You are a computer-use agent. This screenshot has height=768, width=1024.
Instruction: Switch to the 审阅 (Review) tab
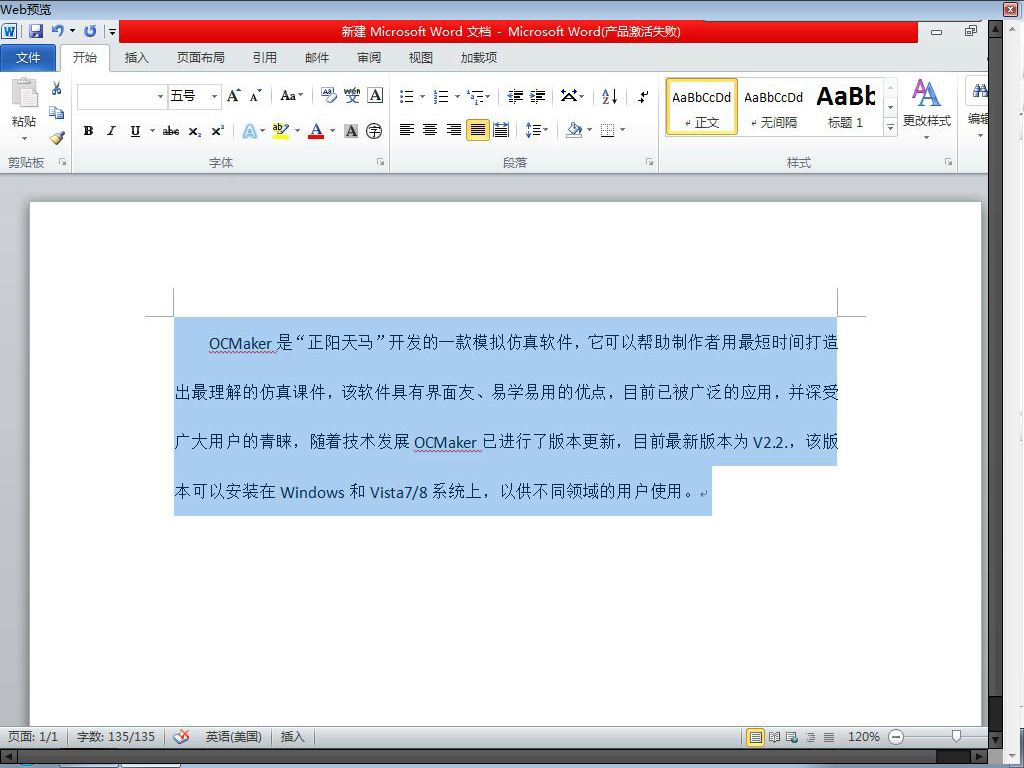coord(369,57)
